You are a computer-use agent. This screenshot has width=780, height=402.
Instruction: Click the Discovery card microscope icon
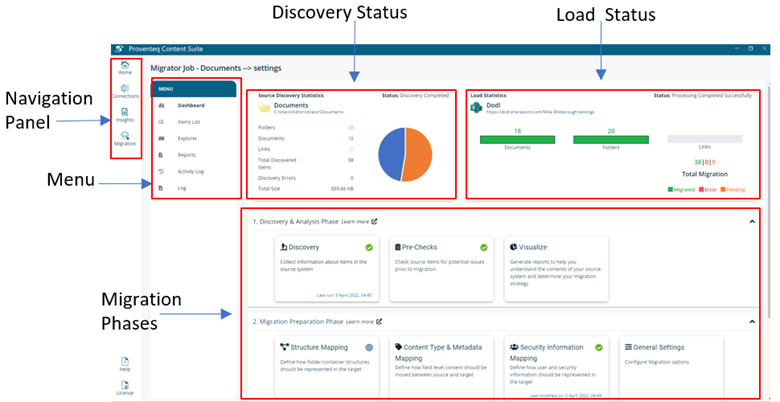coord(284,247)
